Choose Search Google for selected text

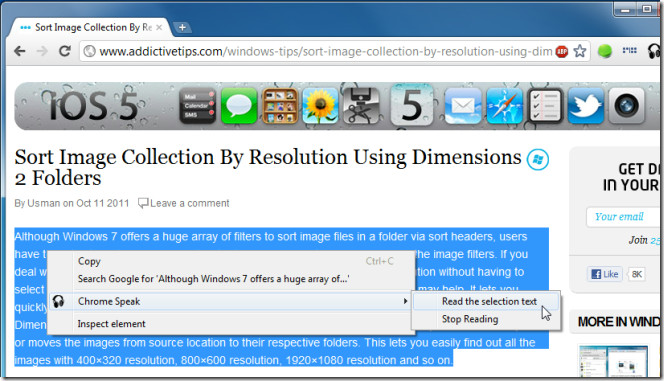point(232,279)
